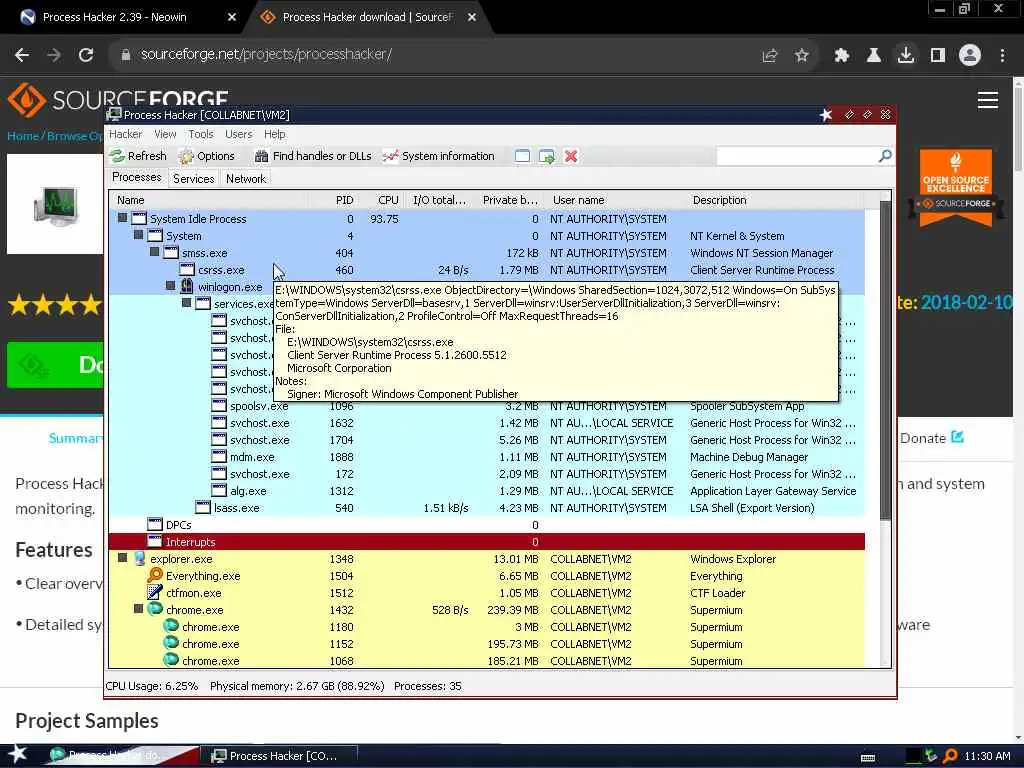1024x768 pixels.
Task: Open the browser downloads icon
Action: coord(906,56)
